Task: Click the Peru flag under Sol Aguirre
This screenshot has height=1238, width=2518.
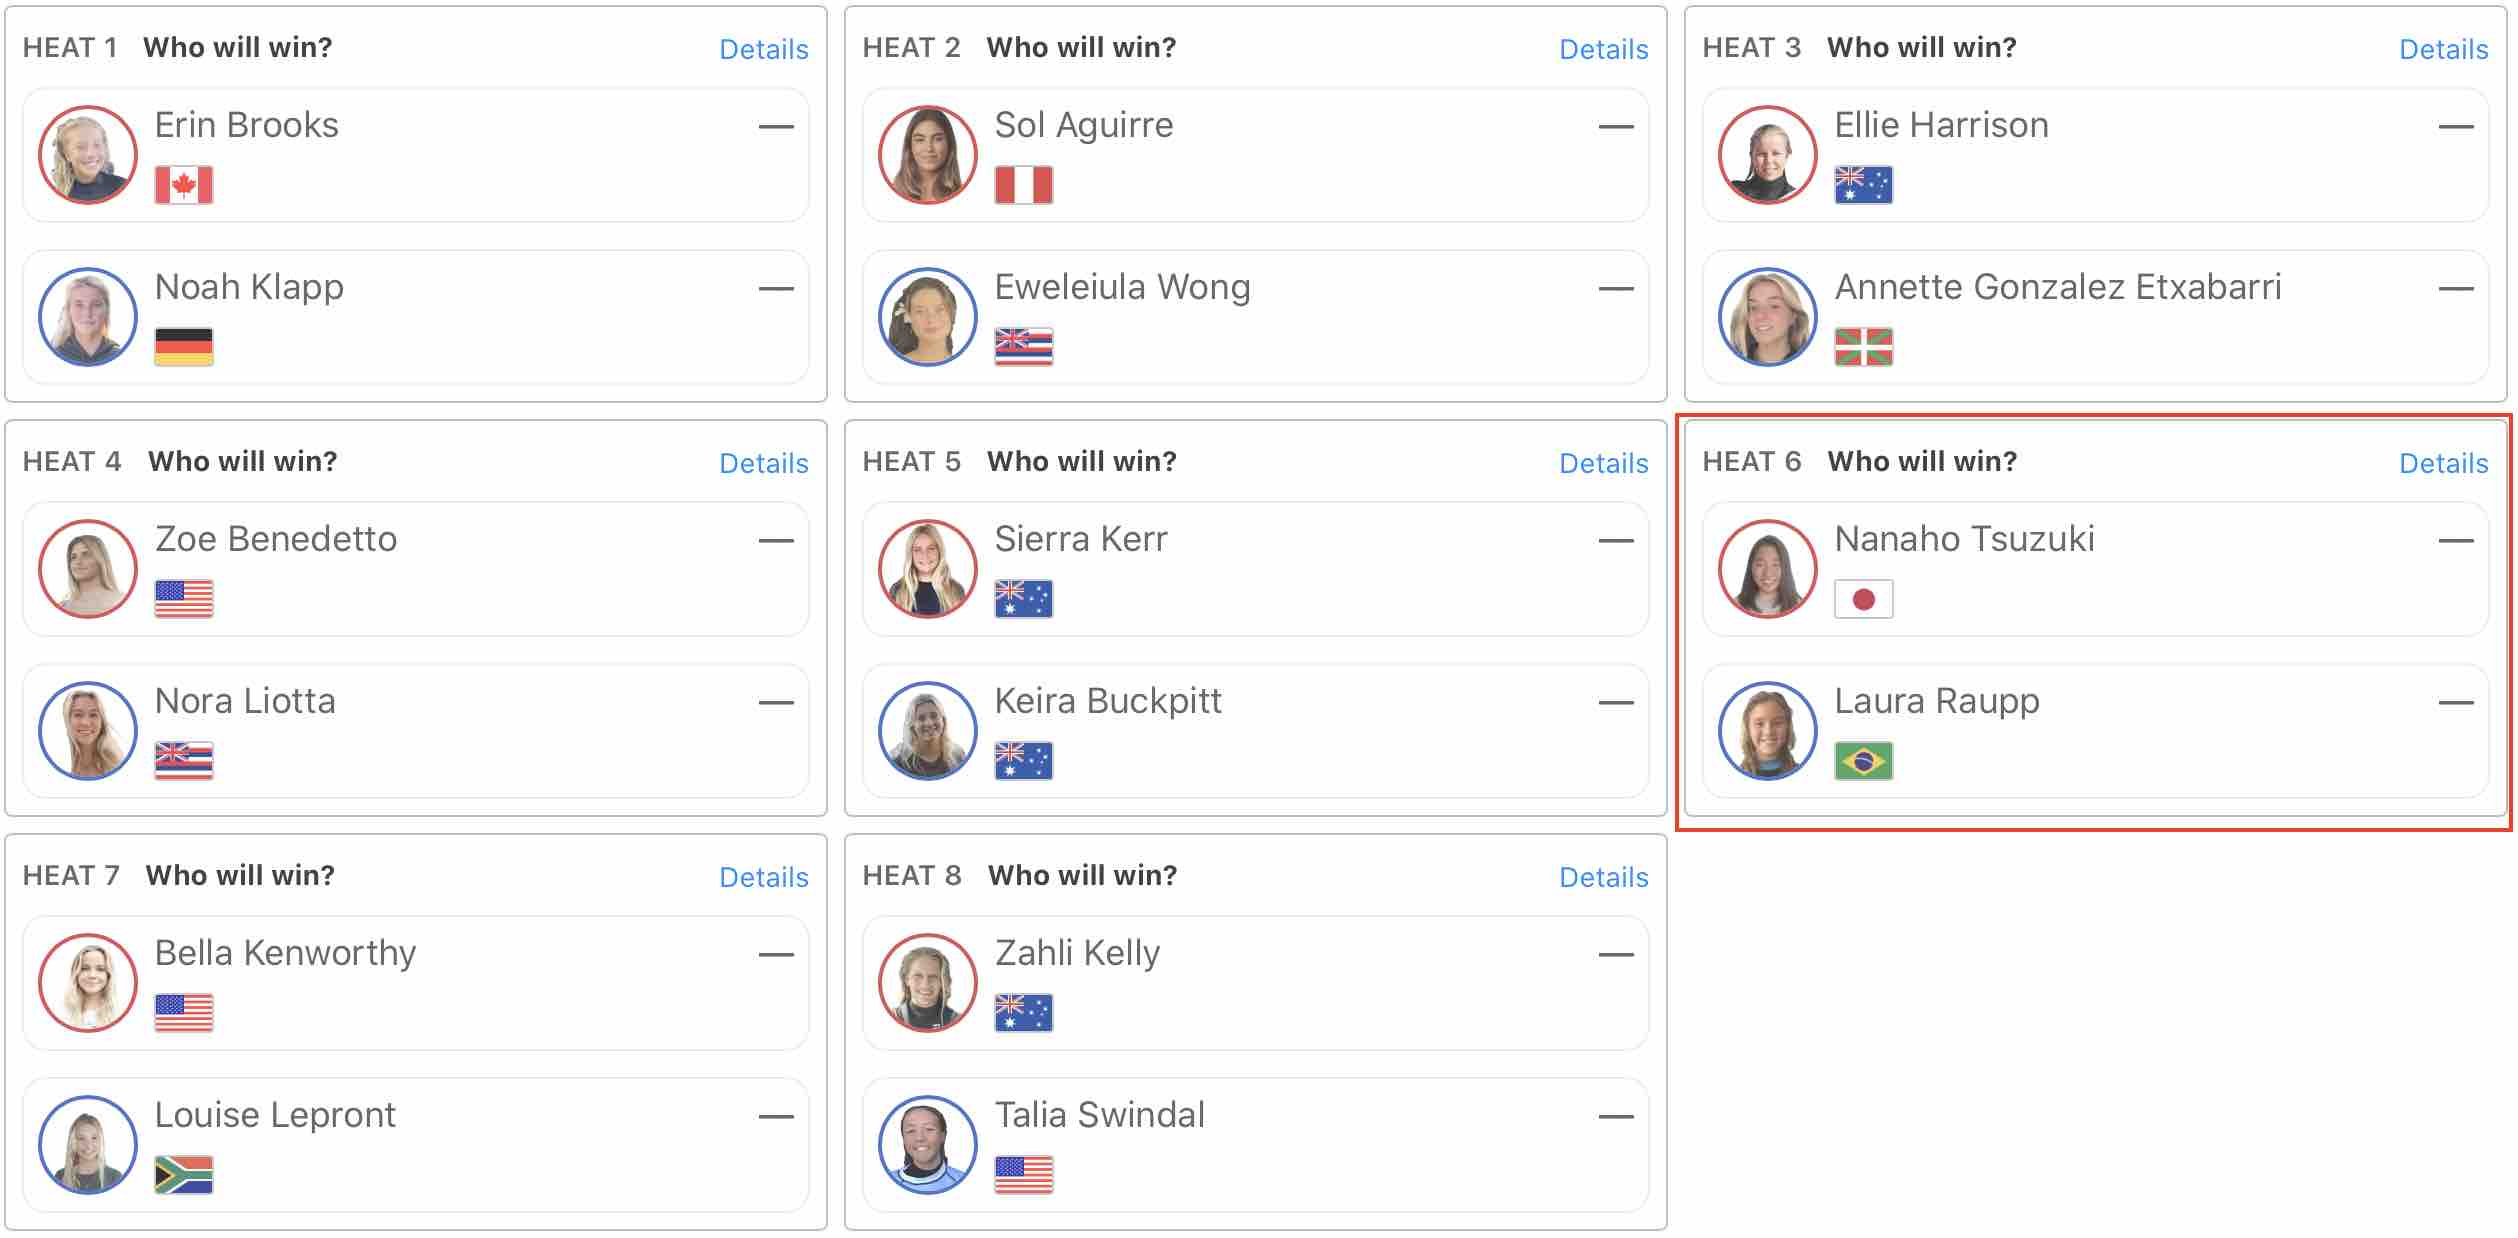Action: 1023,185
